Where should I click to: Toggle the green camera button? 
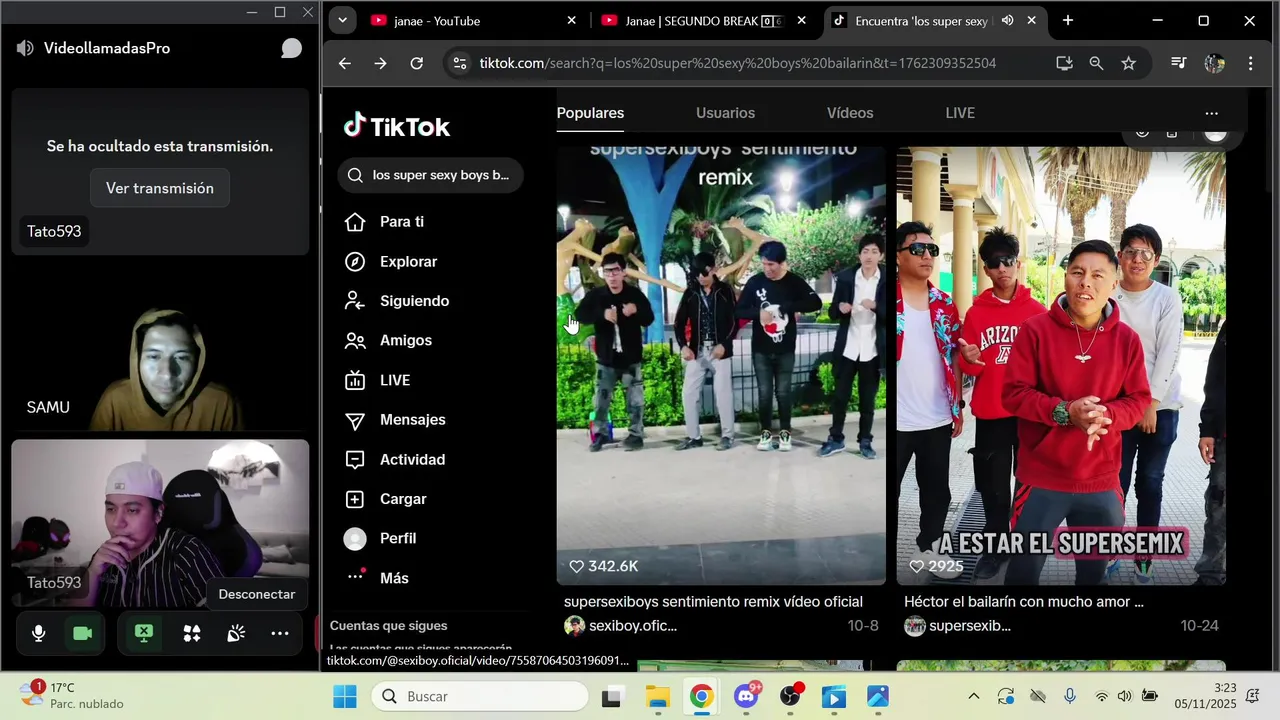(83, 634)
